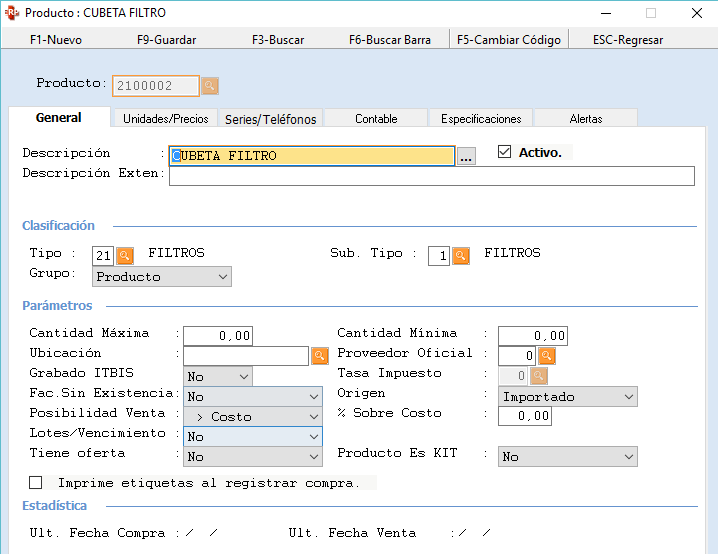
Task: Click the Descripción Exten text field
Action: (x=431, y=176)
